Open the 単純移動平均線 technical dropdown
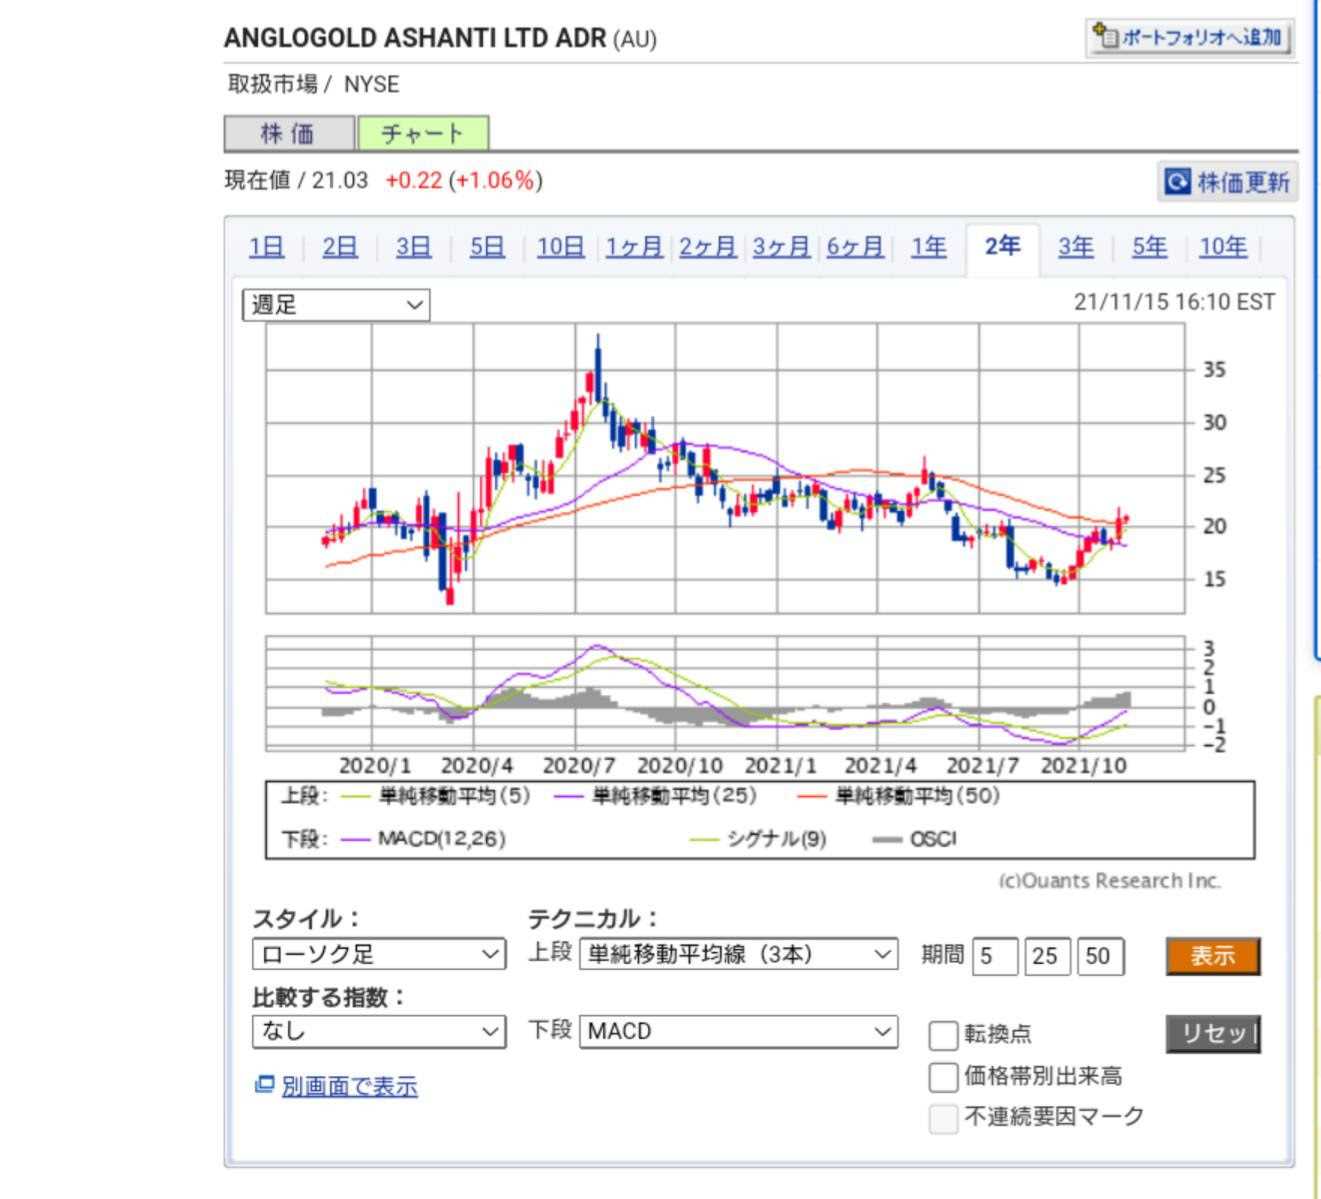The height and width of the screenshot is (1199, 1321). [x=738, y=954]
